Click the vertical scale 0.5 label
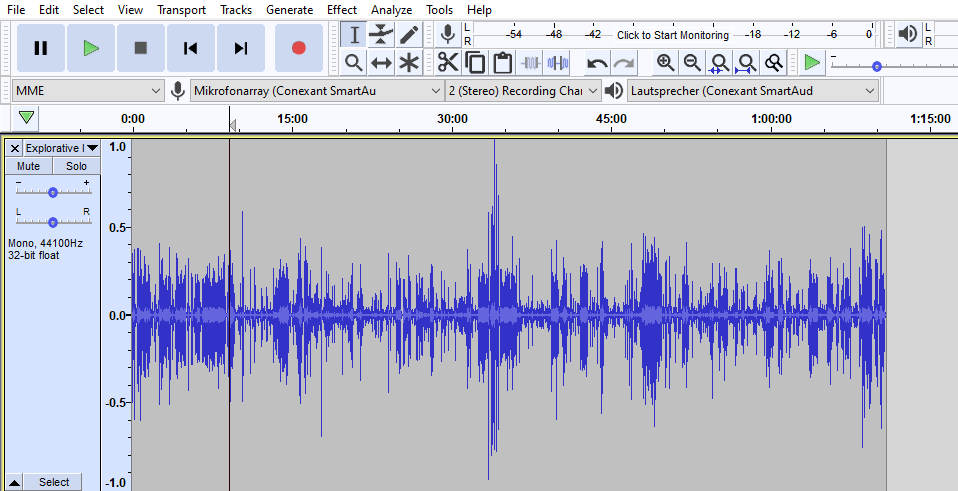The width and height of the screenshot is (958, 491). click(117, 228)
